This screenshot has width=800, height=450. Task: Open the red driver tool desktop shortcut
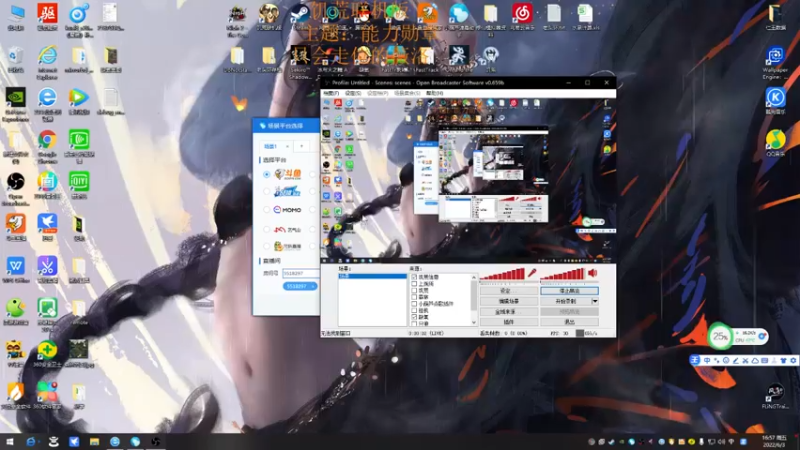click(x=47, y=17)
